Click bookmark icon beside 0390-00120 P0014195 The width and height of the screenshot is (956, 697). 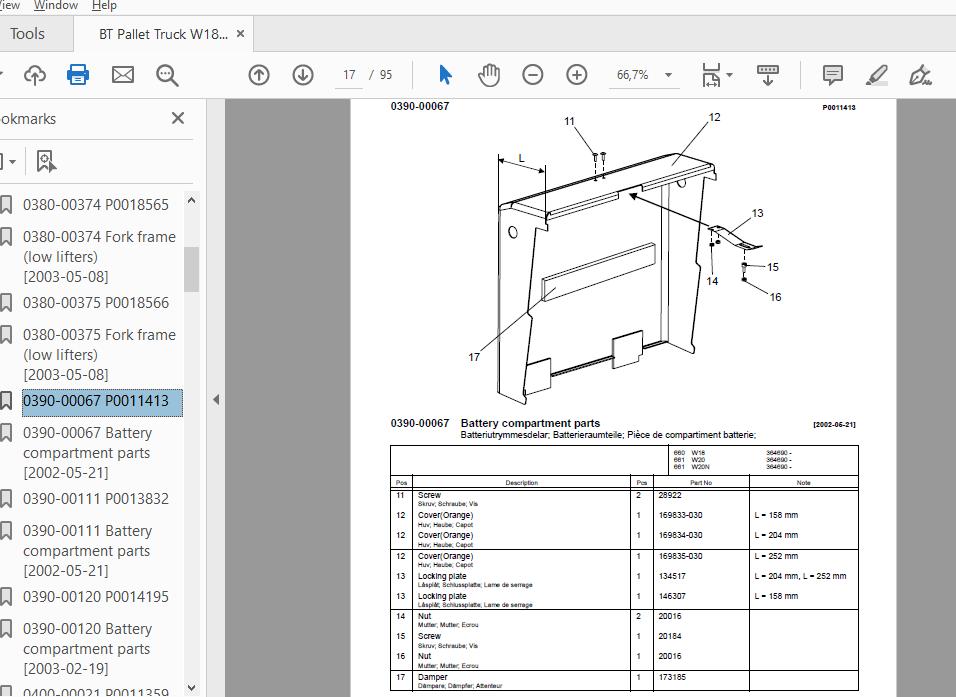click(x=6, y=597)
